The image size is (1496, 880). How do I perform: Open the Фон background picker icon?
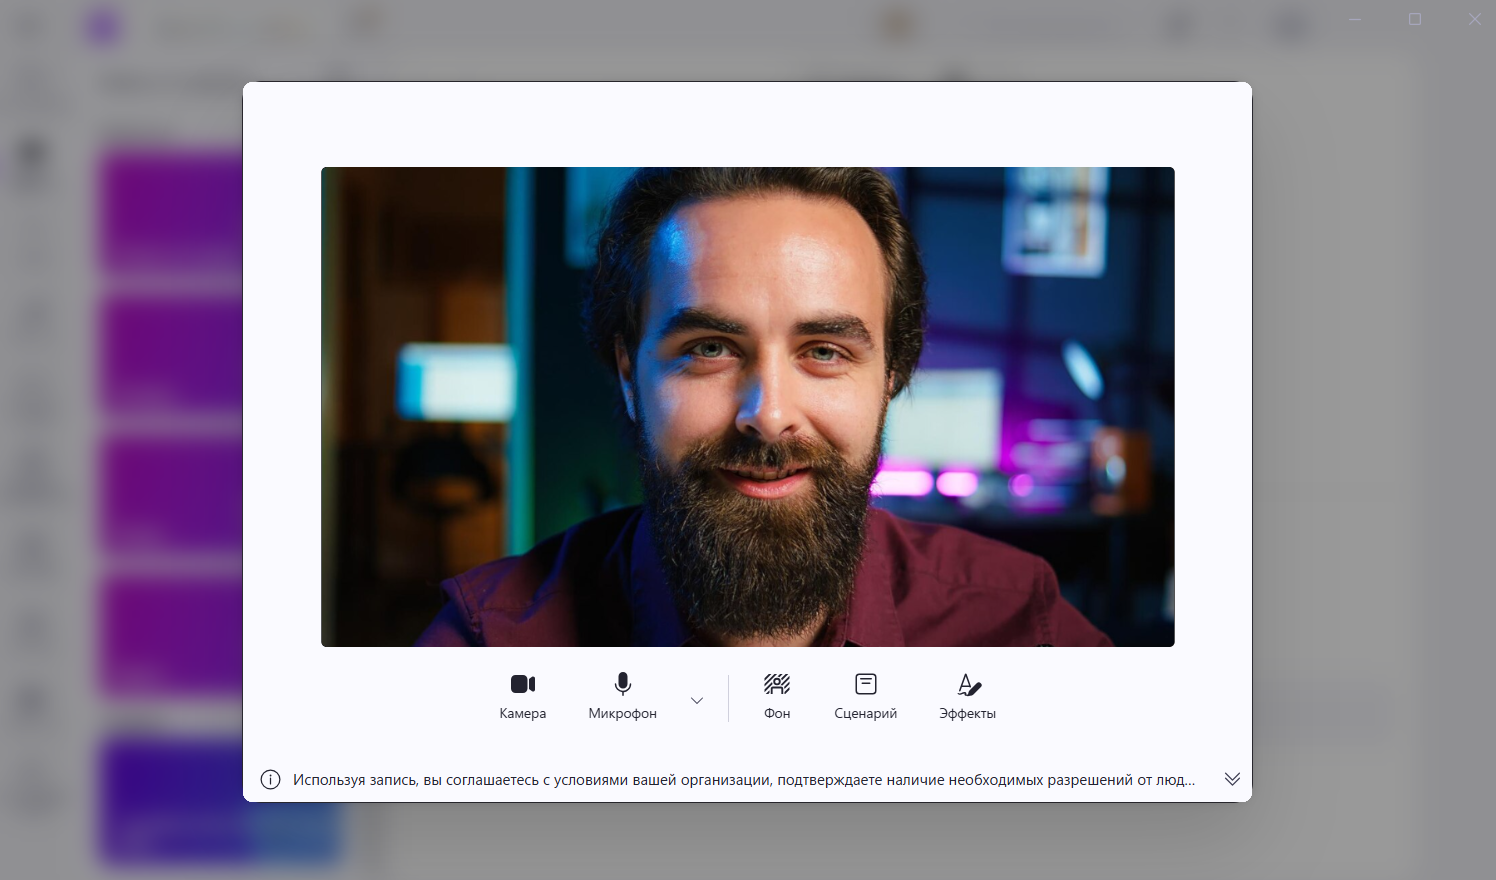tap(777, 684)
